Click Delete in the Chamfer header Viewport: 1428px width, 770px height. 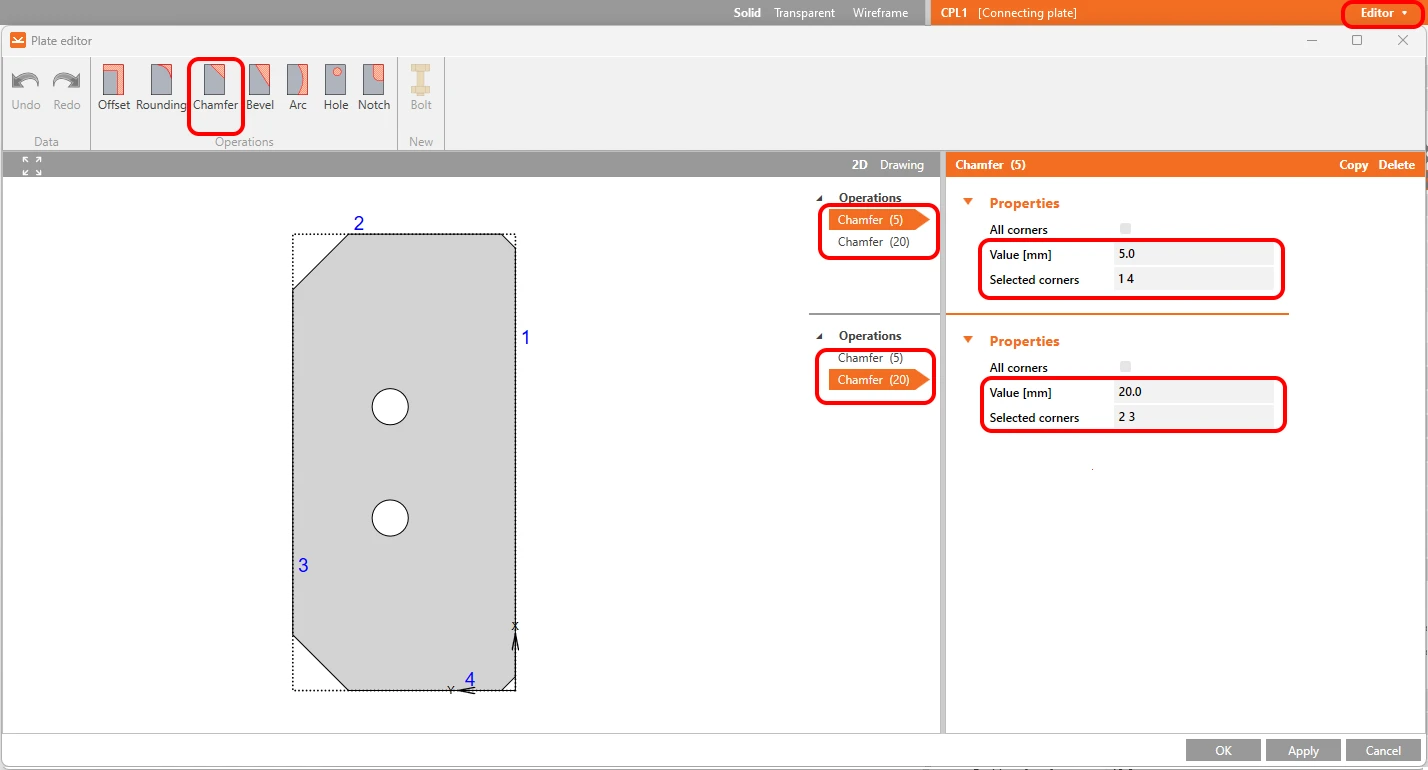[1397, 165]
